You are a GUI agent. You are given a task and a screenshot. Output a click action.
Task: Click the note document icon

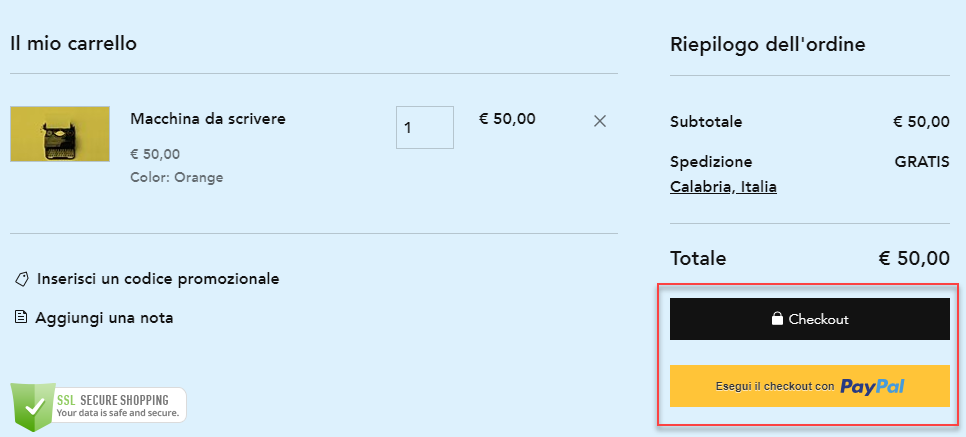21,318
